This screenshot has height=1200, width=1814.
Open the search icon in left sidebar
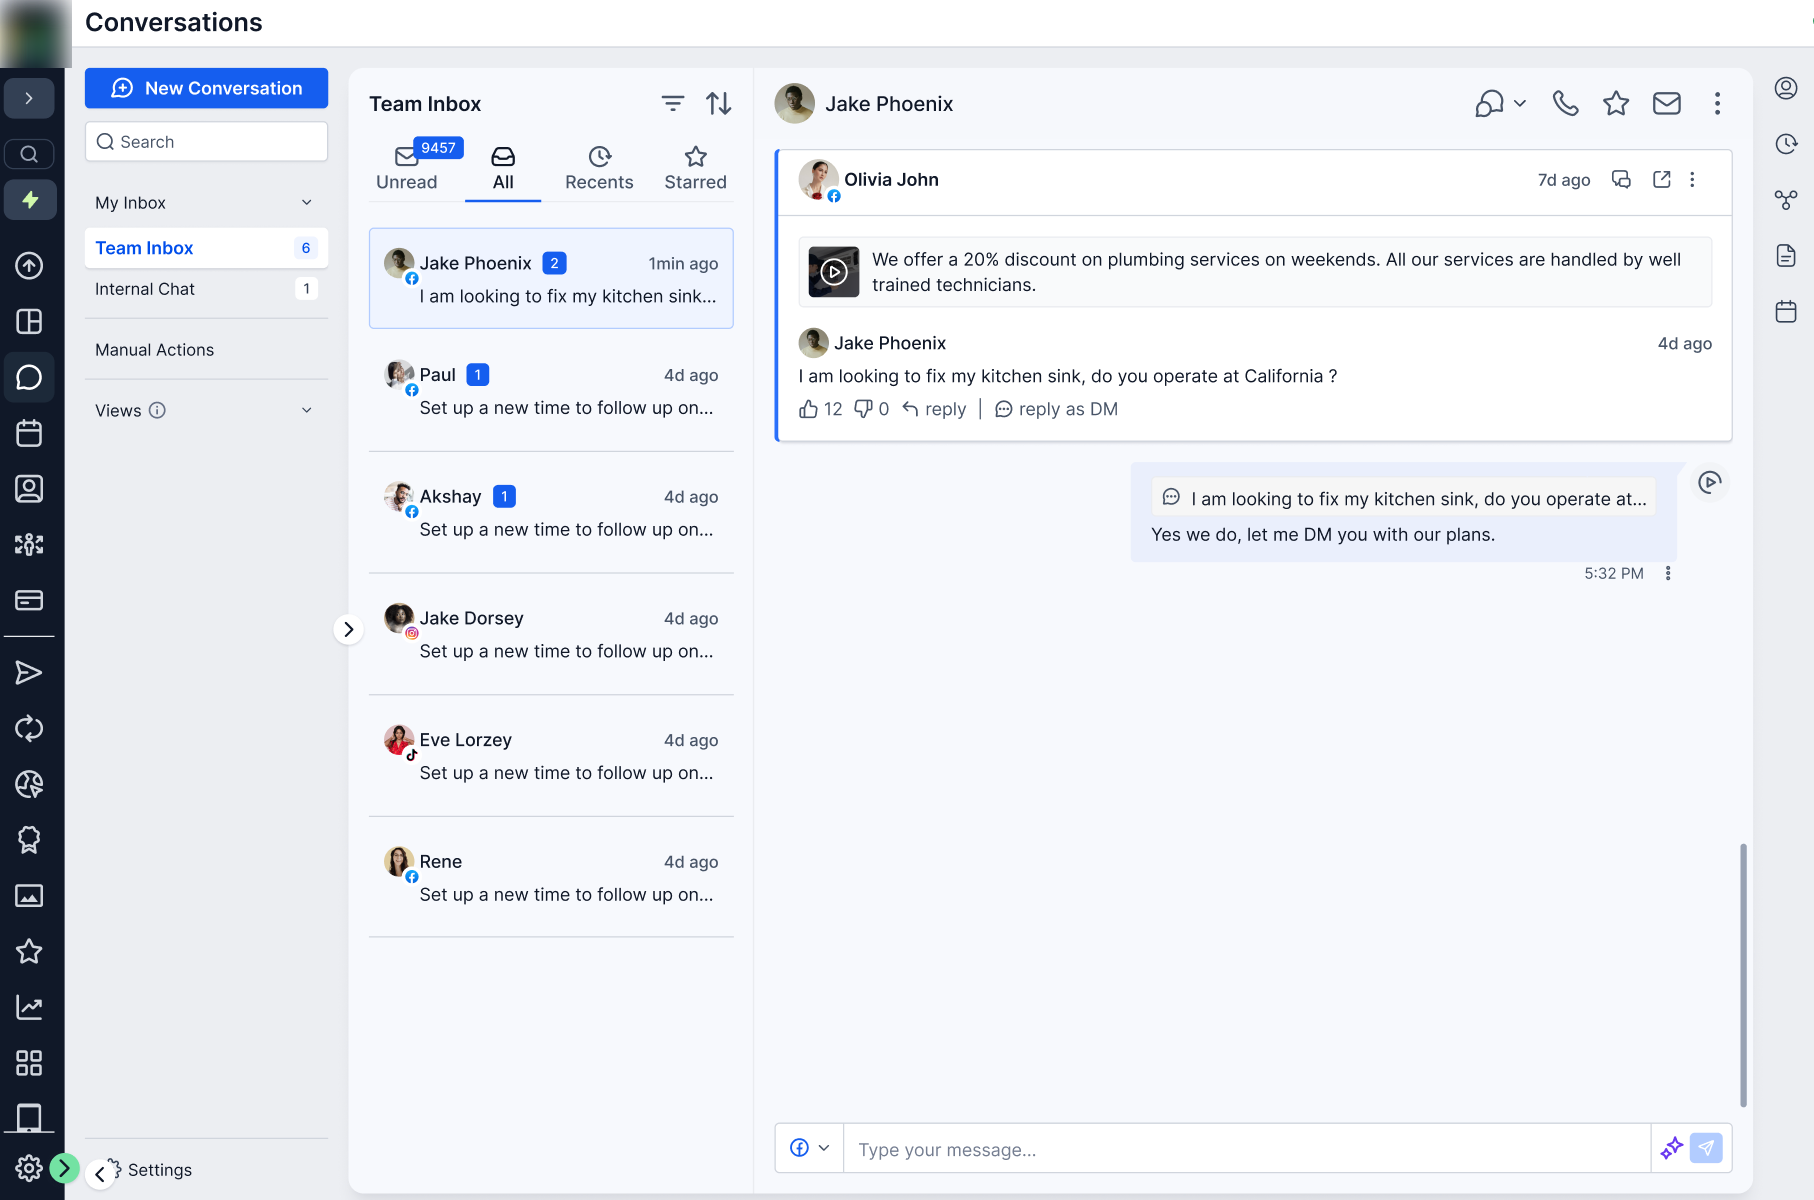pyautogui.click(x=30, y=154)
